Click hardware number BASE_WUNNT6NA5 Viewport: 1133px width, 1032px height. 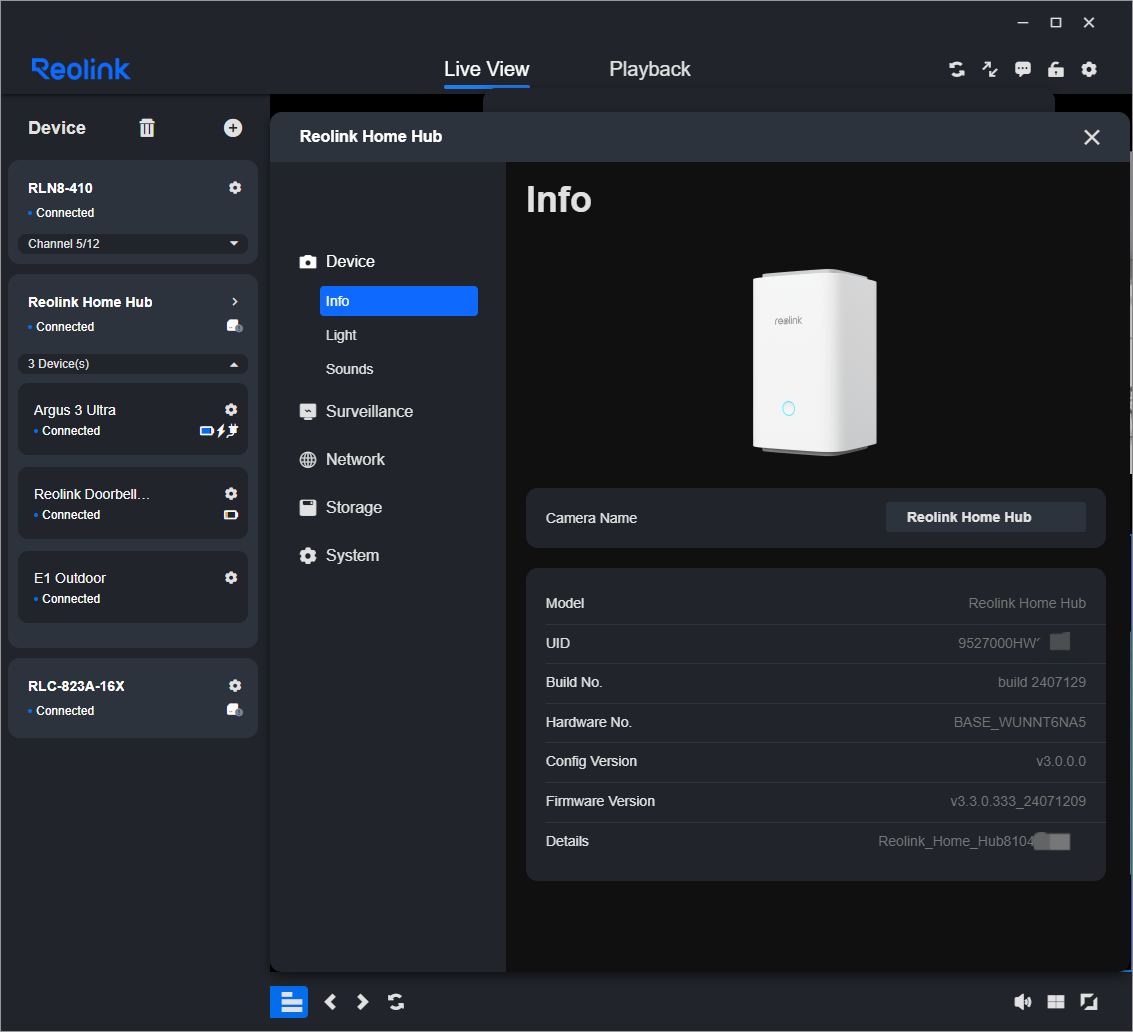(x=1020, y=722)
